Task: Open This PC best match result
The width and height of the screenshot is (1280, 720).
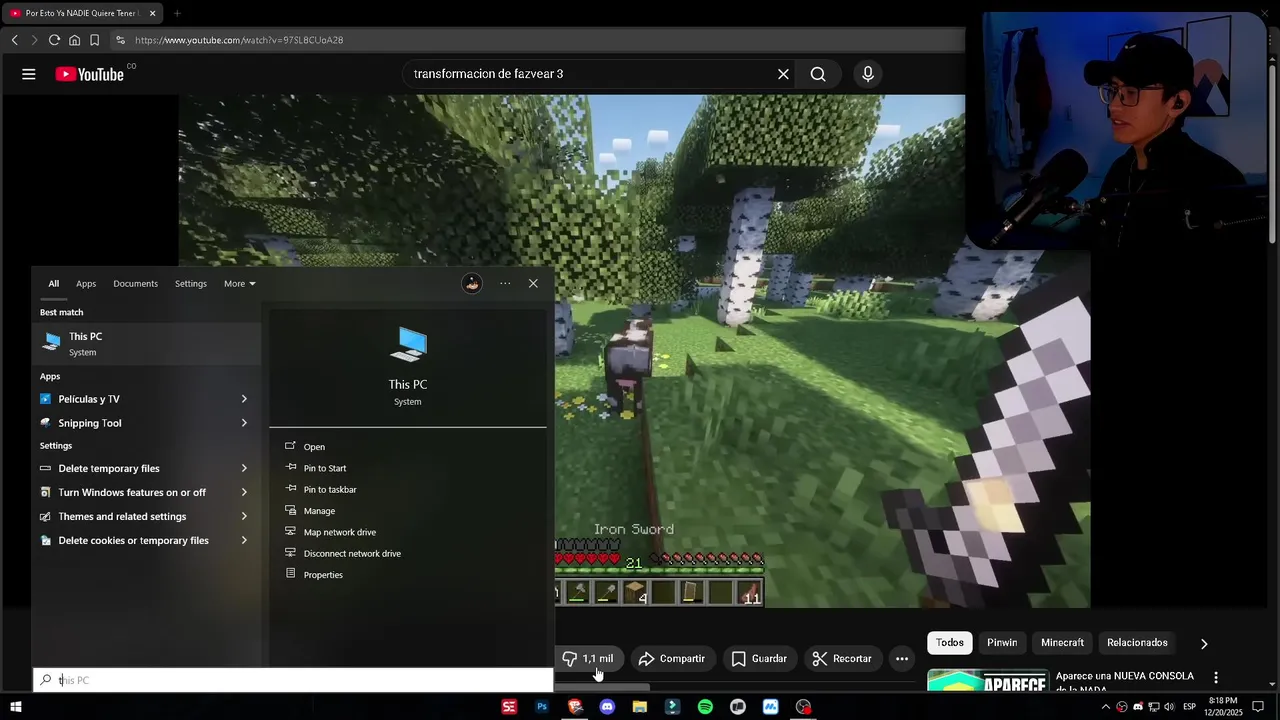Action: (x=146, y=344)
